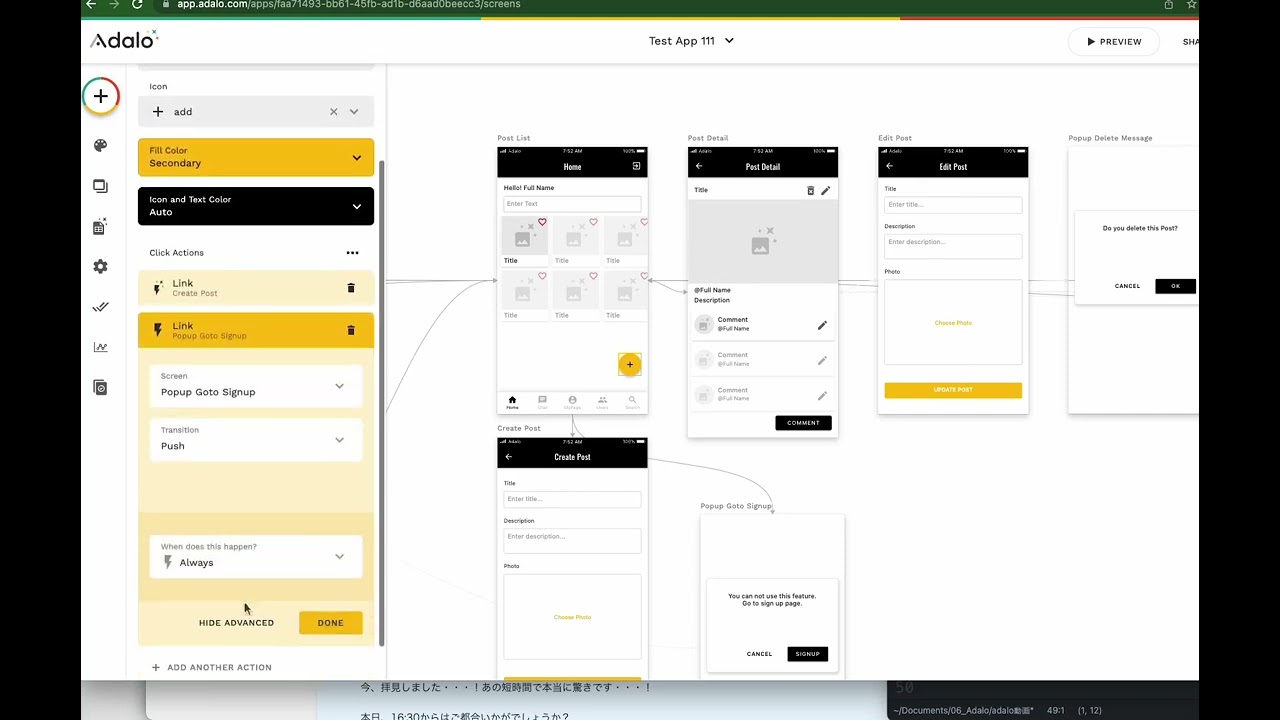Select the Edit Post screen label
Screen dimensions: 1280x720
(x=895, y=138)
